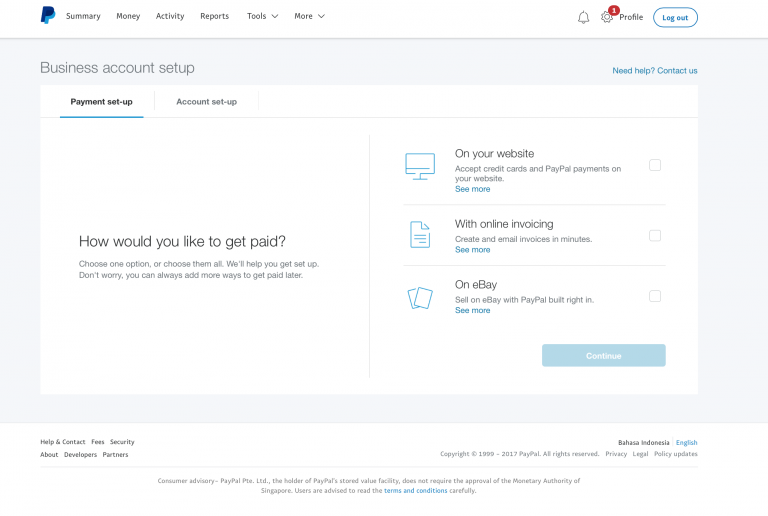
Task: Click See more under On your website
Action: 472,189
